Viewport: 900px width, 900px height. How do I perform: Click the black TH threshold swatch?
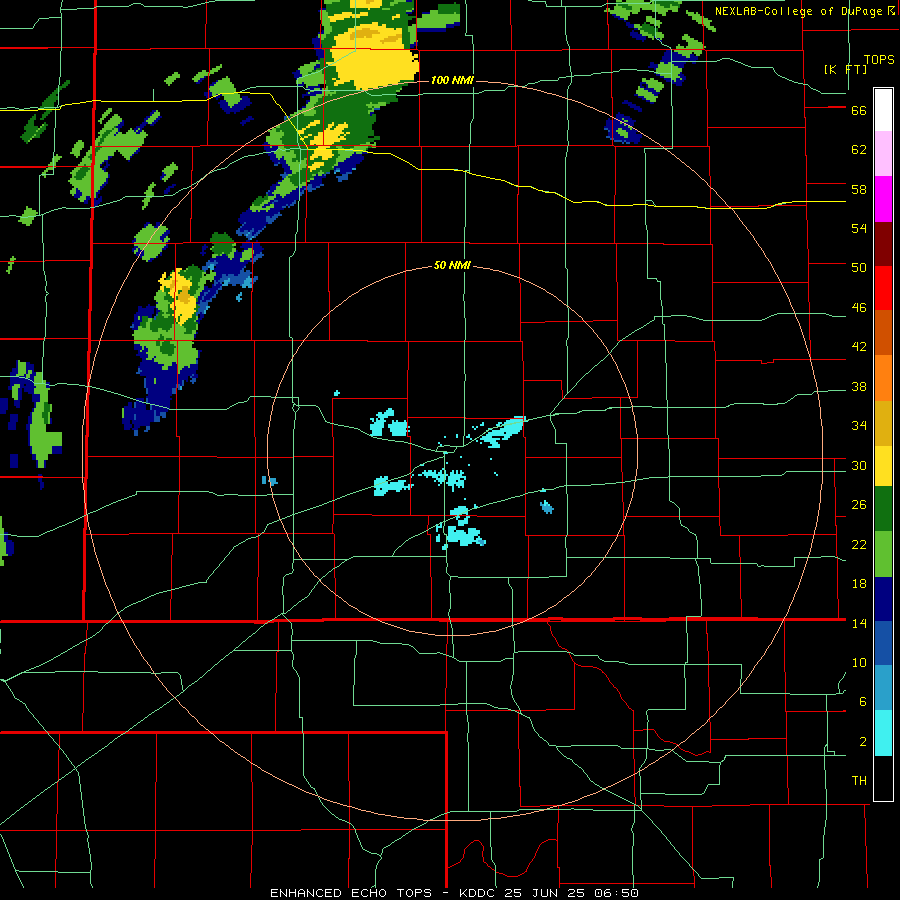[x=883, y=778]
